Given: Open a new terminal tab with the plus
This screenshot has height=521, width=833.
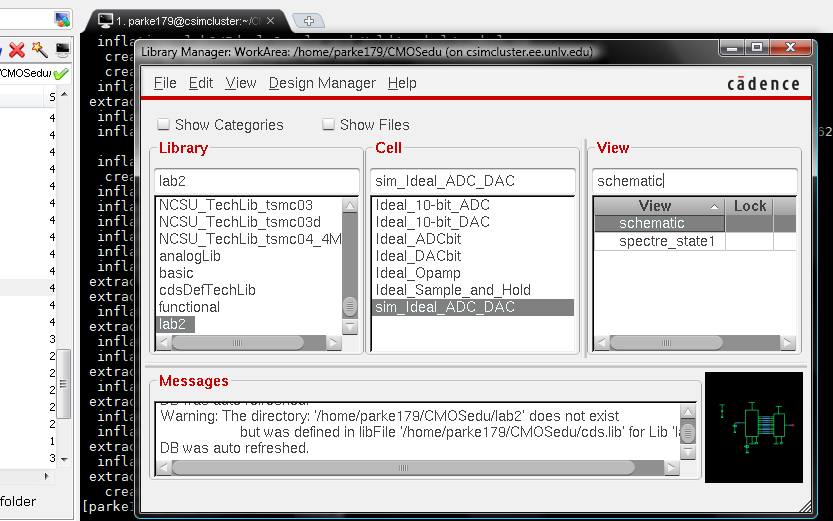Looking at the screenshot, I should click(x=309, y=20).
